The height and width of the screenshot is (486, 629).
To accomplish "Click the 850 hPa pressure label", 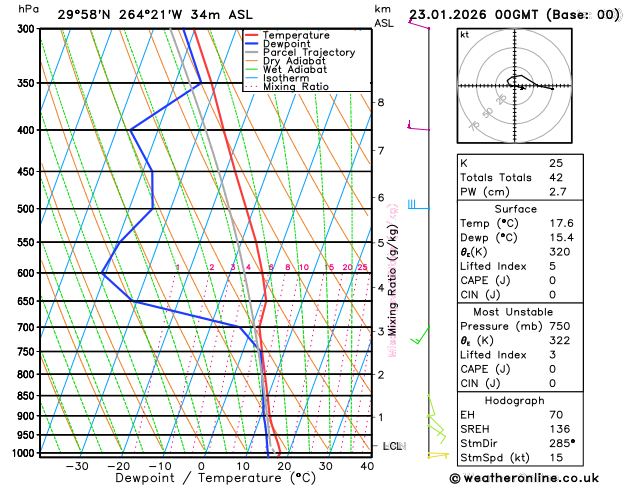I will point(28,396).
